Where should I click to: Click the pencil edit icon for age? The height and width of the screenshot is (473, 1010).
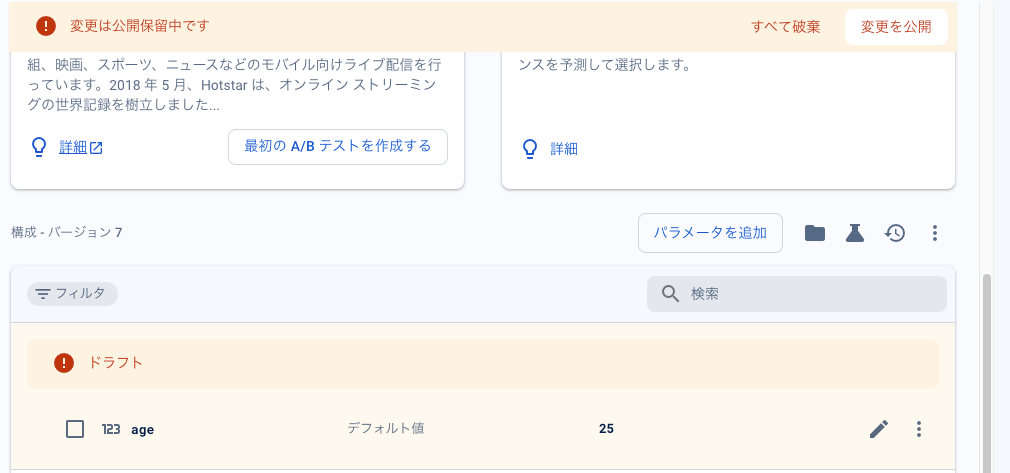coord(879,429)
